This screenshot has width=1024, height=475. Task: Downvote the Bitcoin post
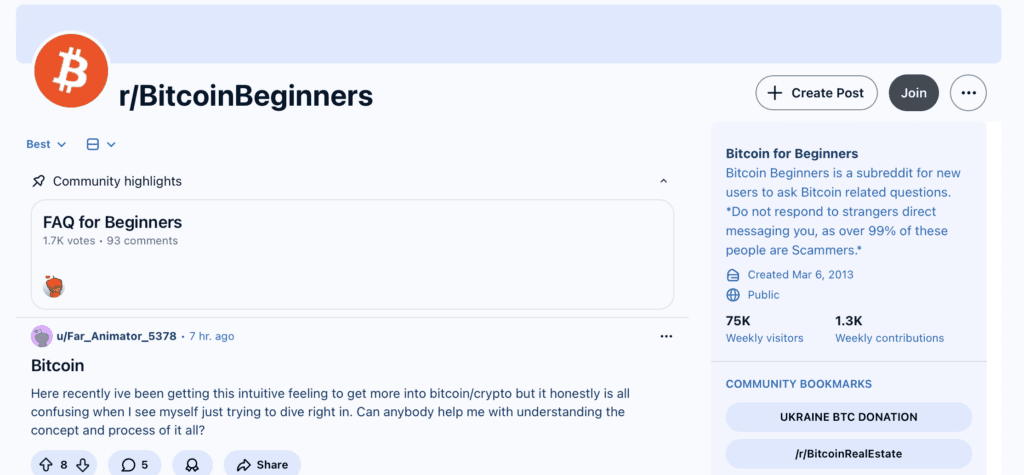click(x=82, y=464)
